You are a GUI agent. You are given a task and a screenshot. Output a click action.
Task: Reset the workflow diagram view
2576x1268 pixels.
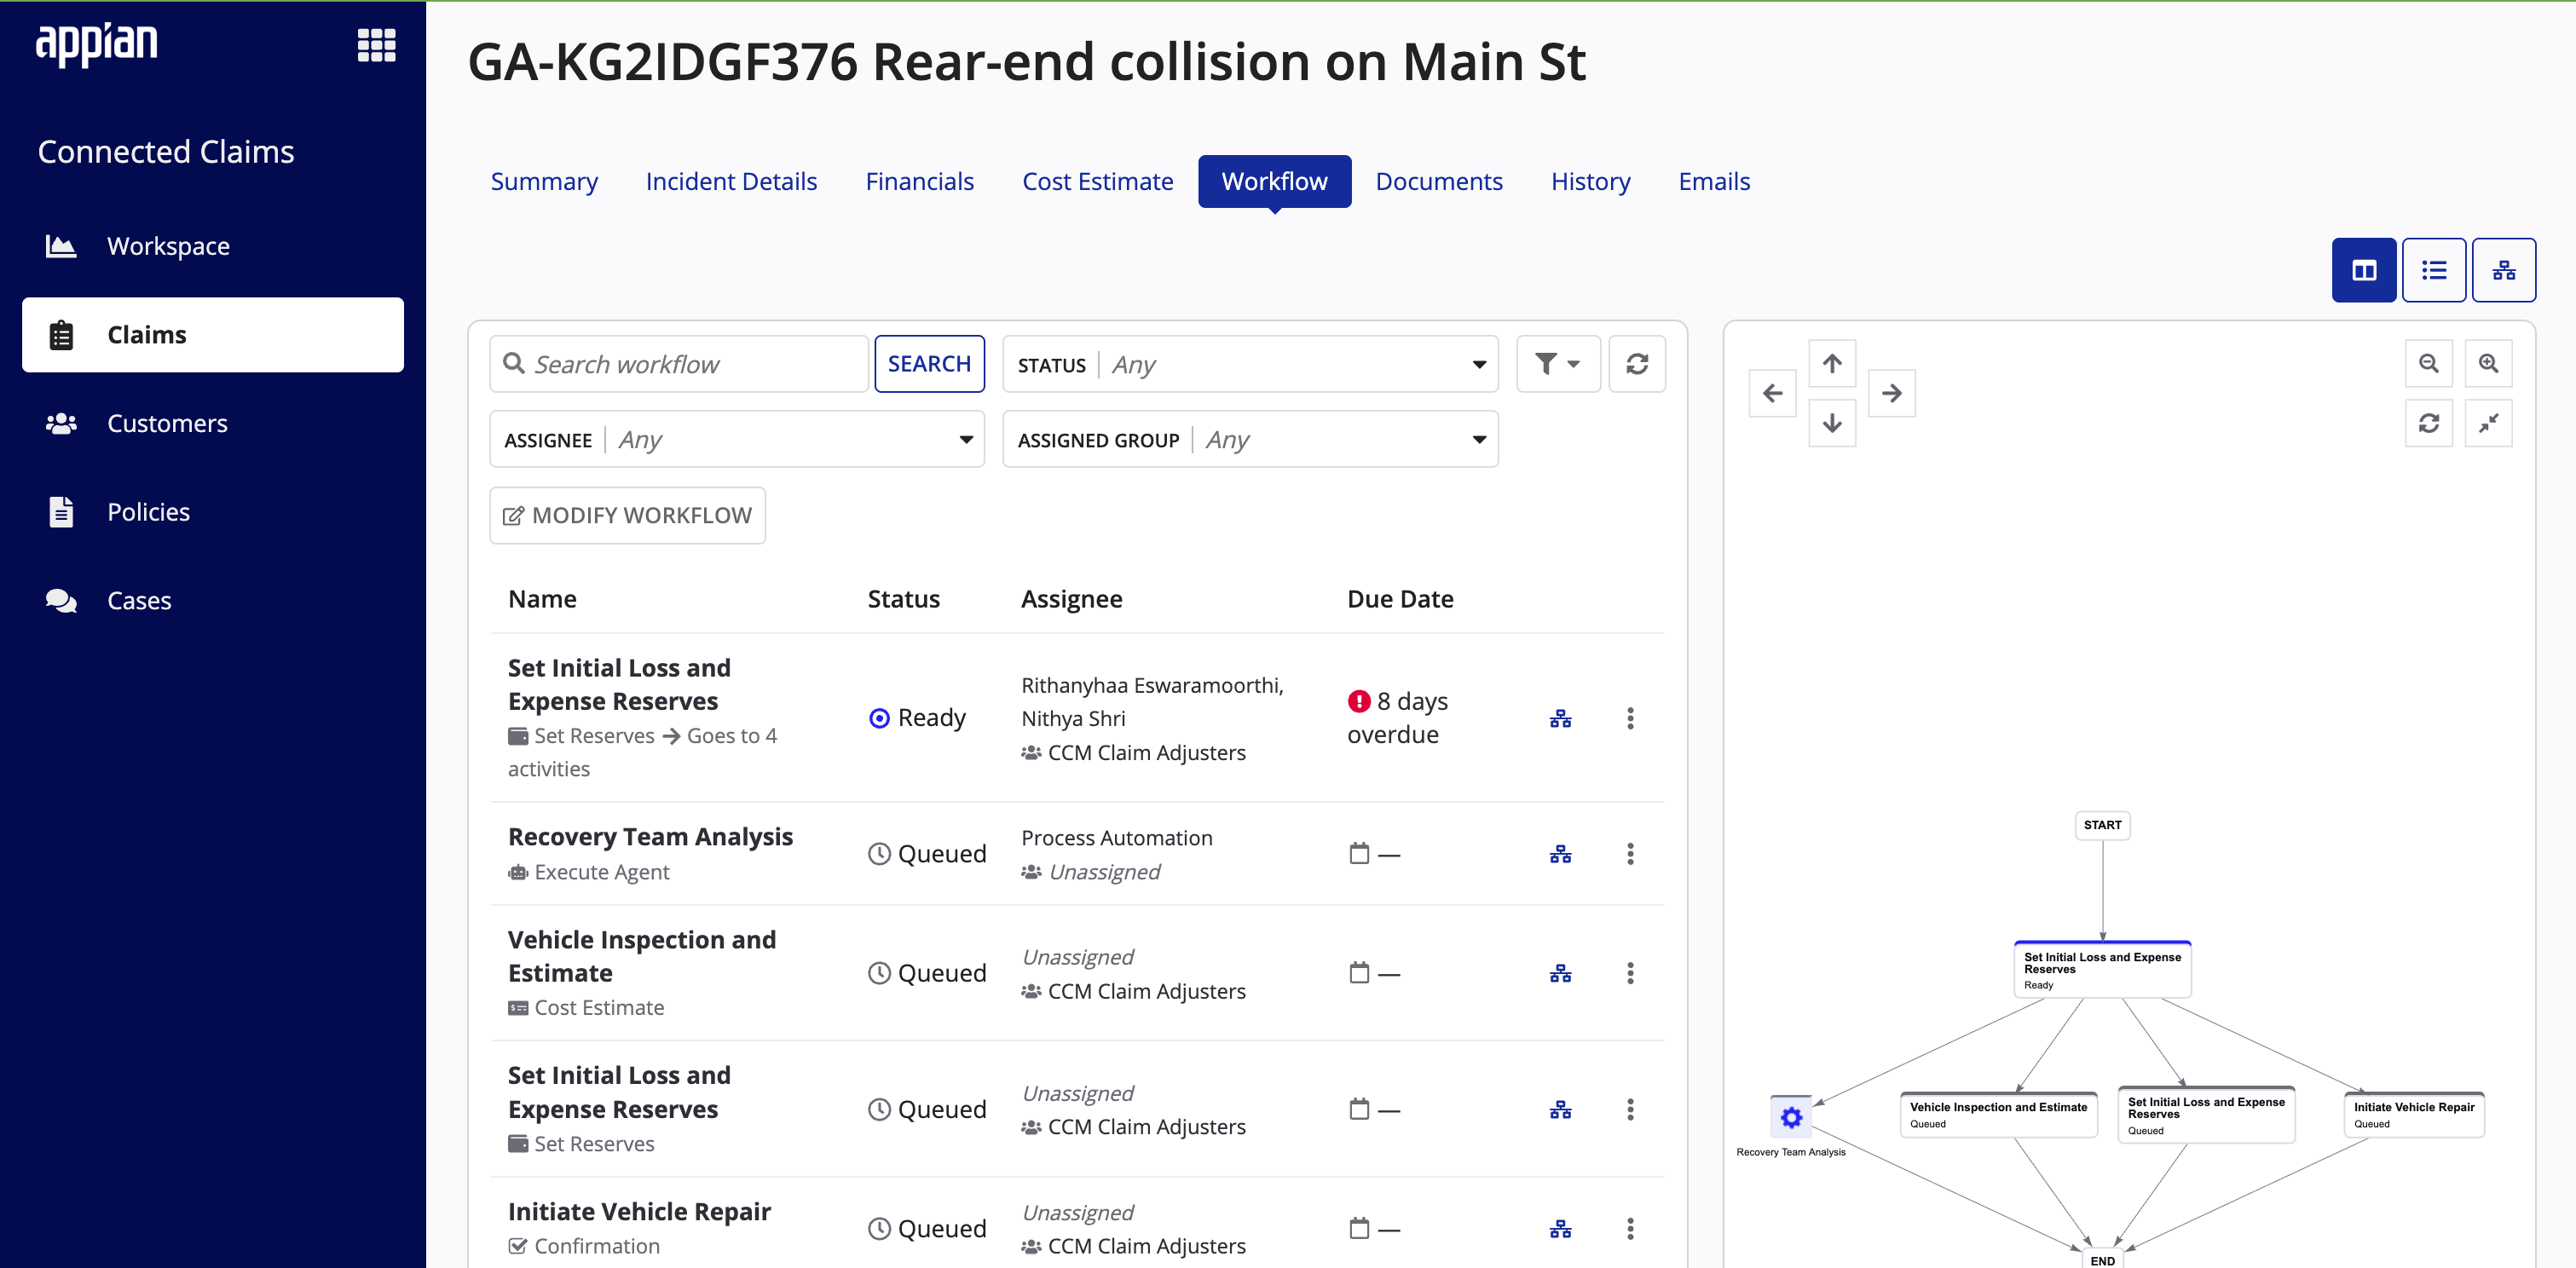[x=2428, y=423]
